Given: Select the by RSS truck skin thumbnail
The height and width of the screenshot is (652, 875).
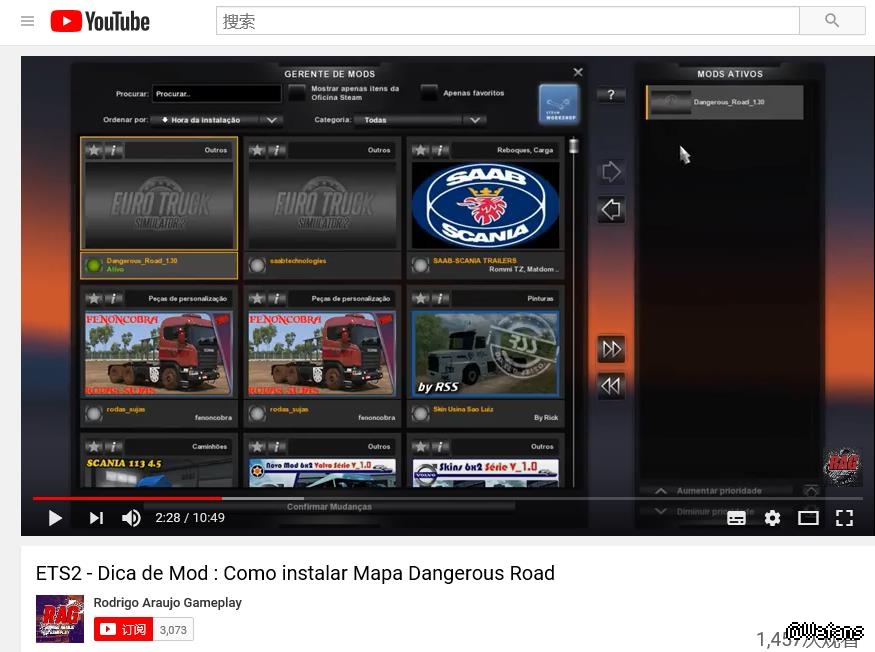Looking at the screenshot, I should (x=485, y=354).
